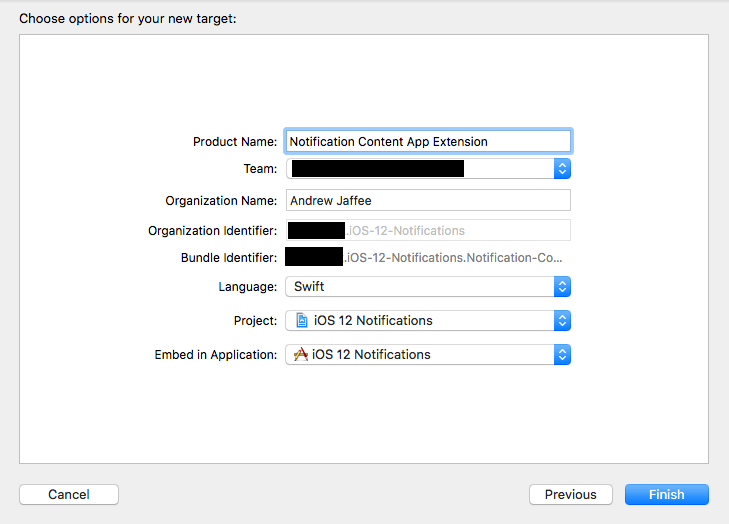The height and width of the screenshot is (524, 729).
Task: Click the Xcode project file icon
Action: pos(301,321)
